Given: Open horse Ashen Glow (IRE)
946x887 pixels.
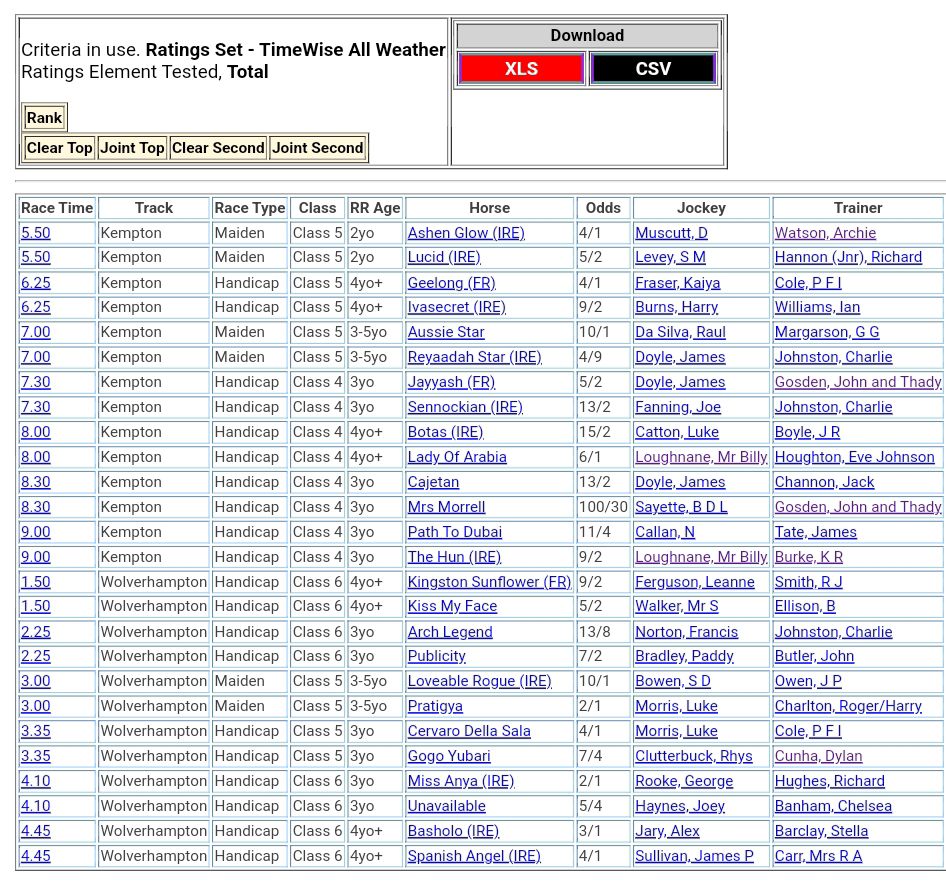Looking at the screenshot, I should pos(465,233).
